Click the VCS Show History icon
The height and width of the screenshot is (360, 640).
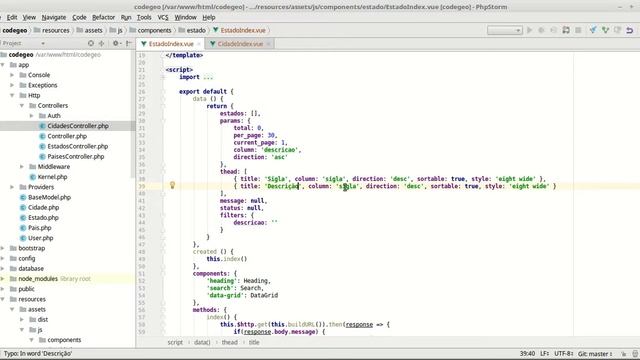tap(618, 30)
